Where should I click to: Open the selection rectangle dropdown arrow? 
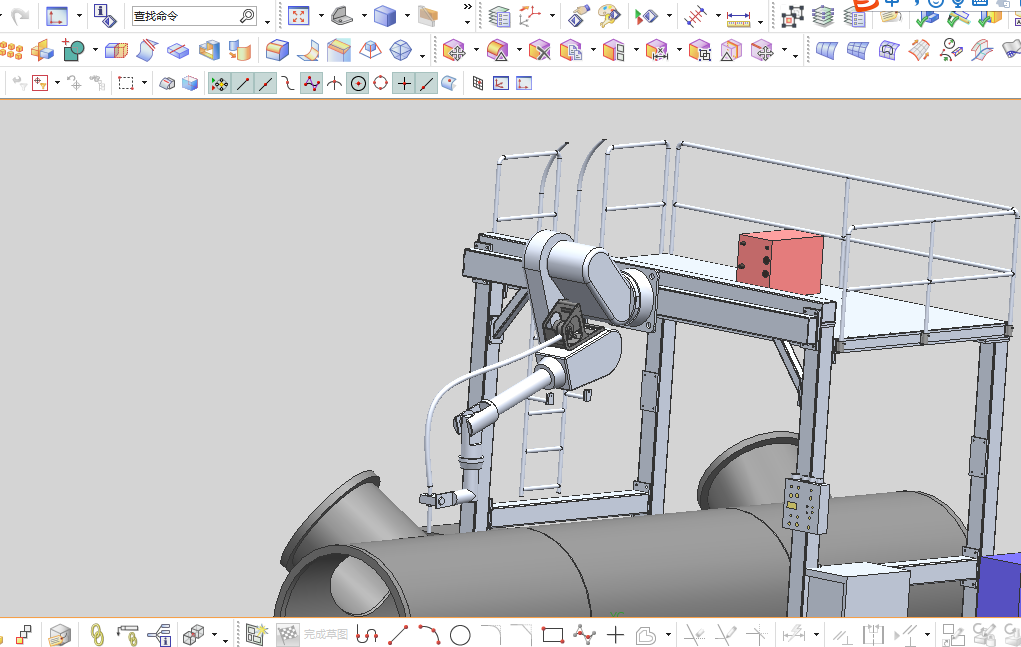point(145,83)
